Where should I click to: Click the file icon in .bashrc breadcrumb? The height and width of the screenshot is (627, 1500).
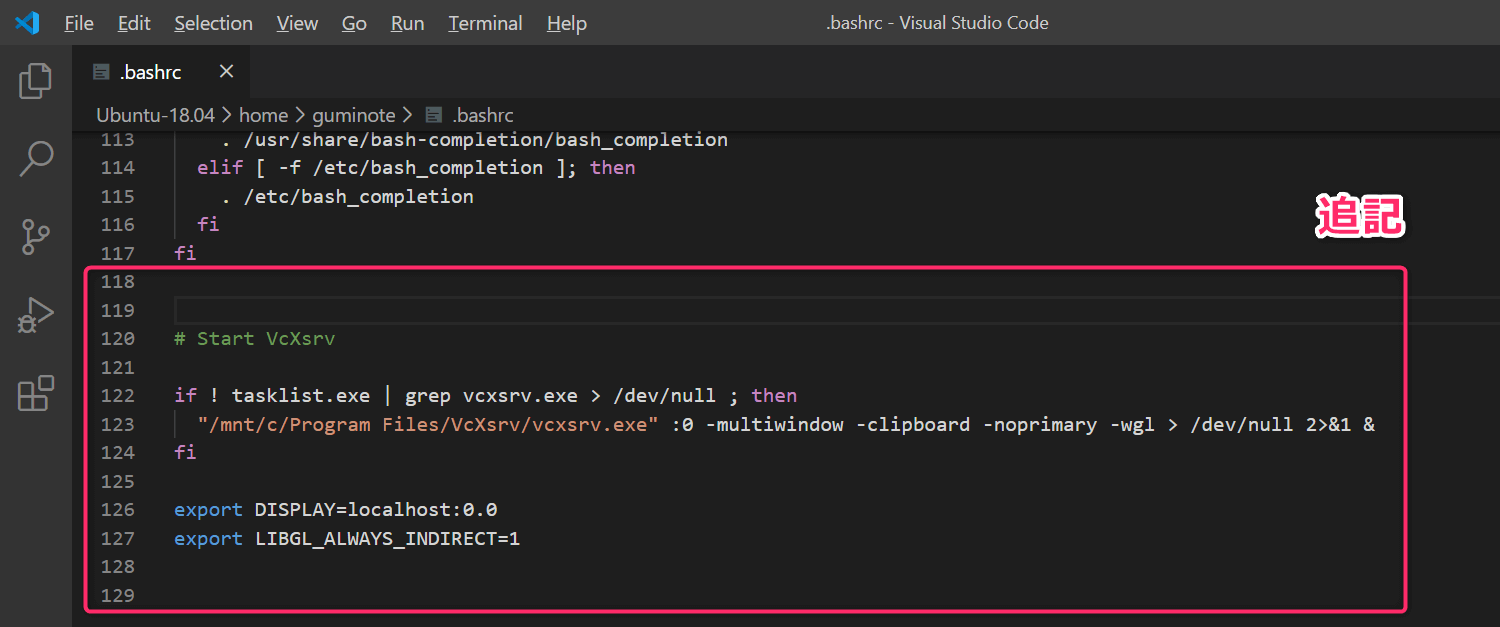[x=434, y=115]
